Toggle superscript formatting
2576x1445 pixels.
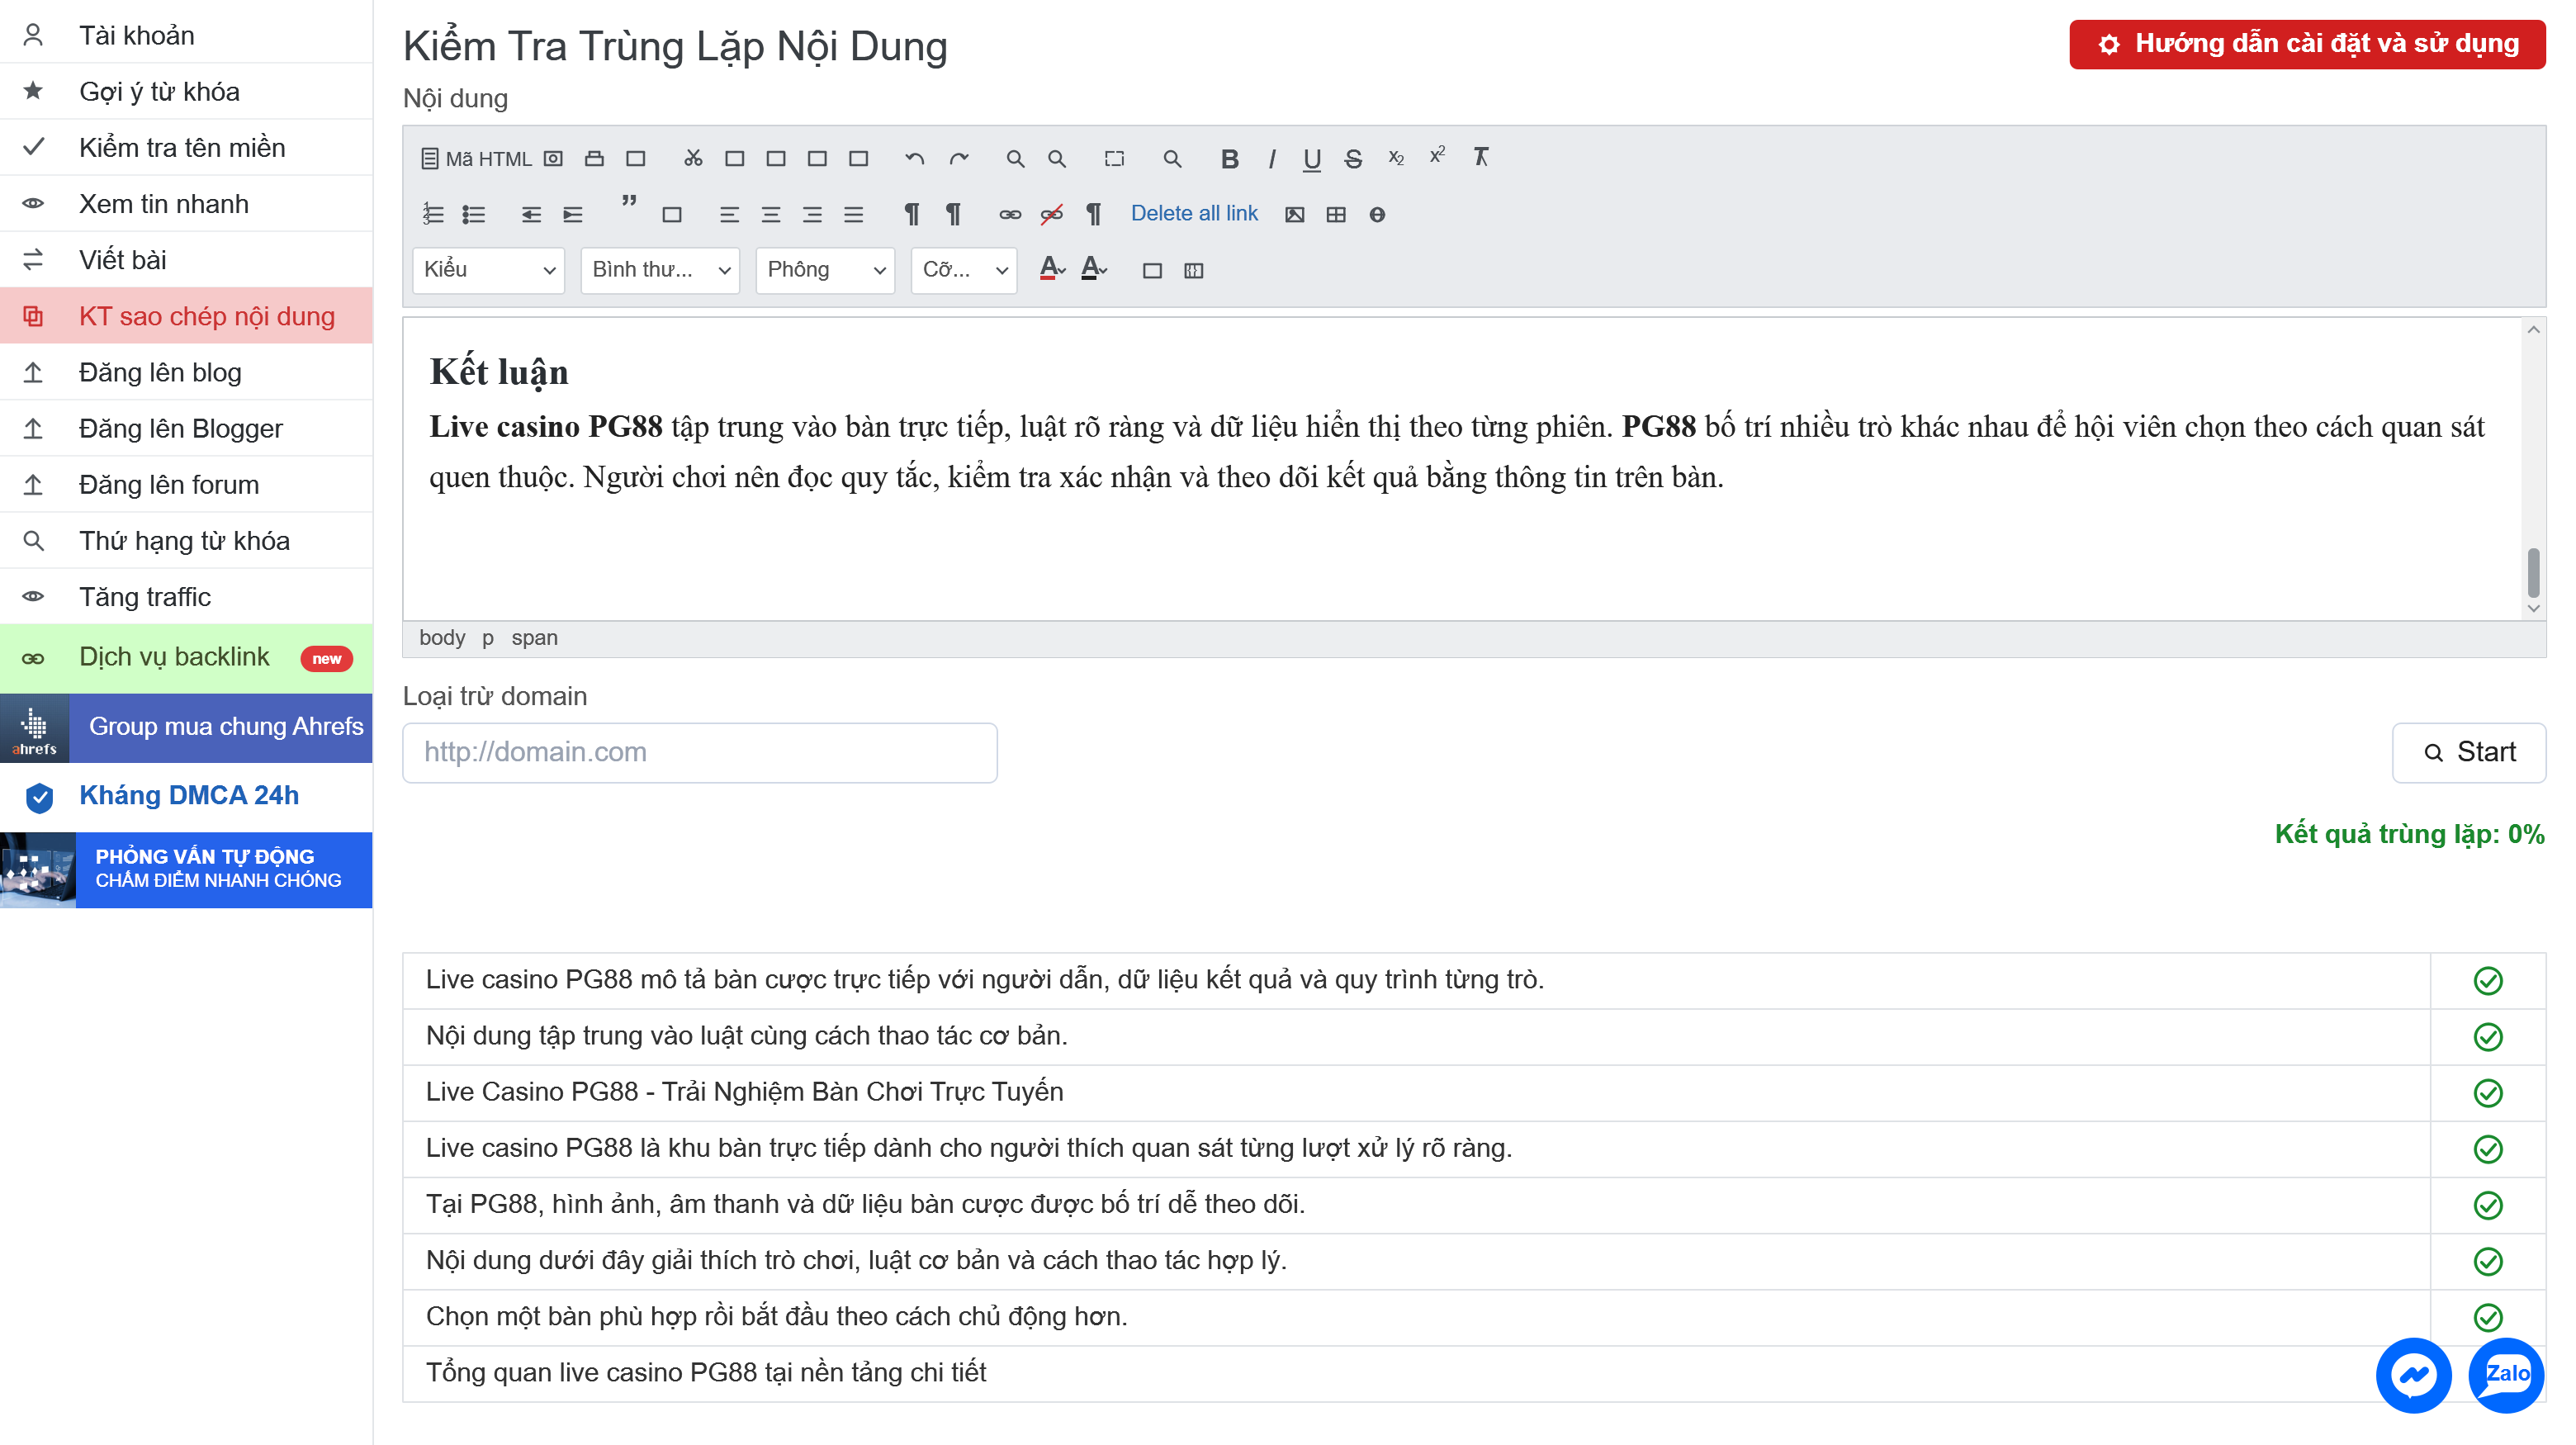pos(1437,156)
